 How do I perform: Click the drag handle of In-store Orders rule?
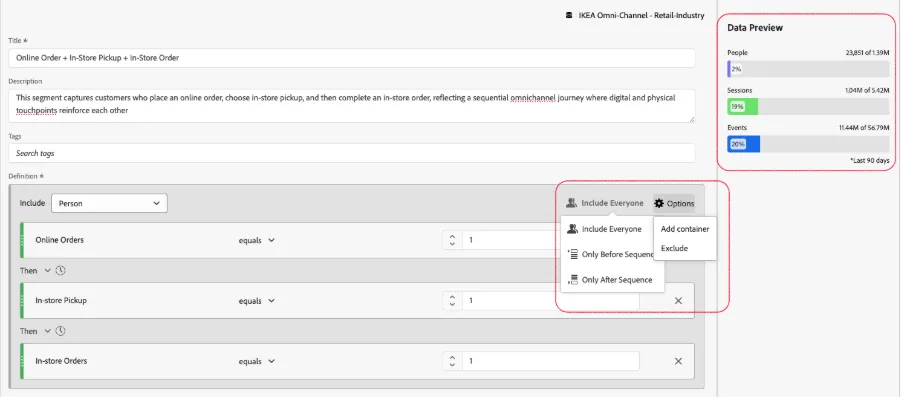click(x=22, y=361)
